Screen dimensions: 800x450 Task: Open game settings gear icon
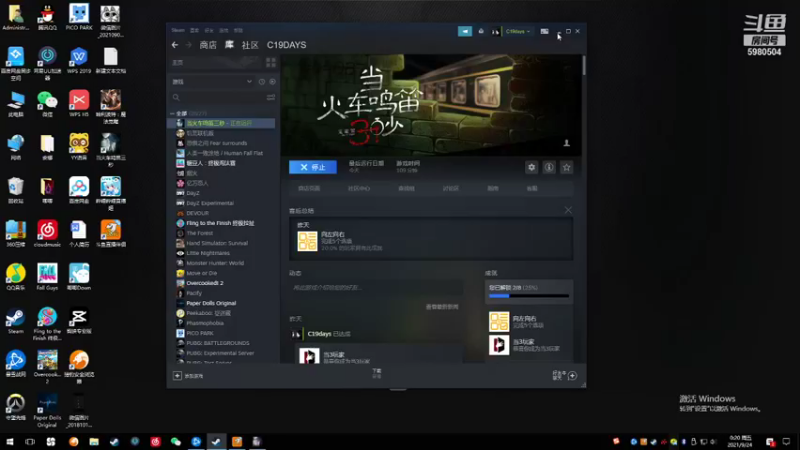pyautogui.click(x=532, y=167)
